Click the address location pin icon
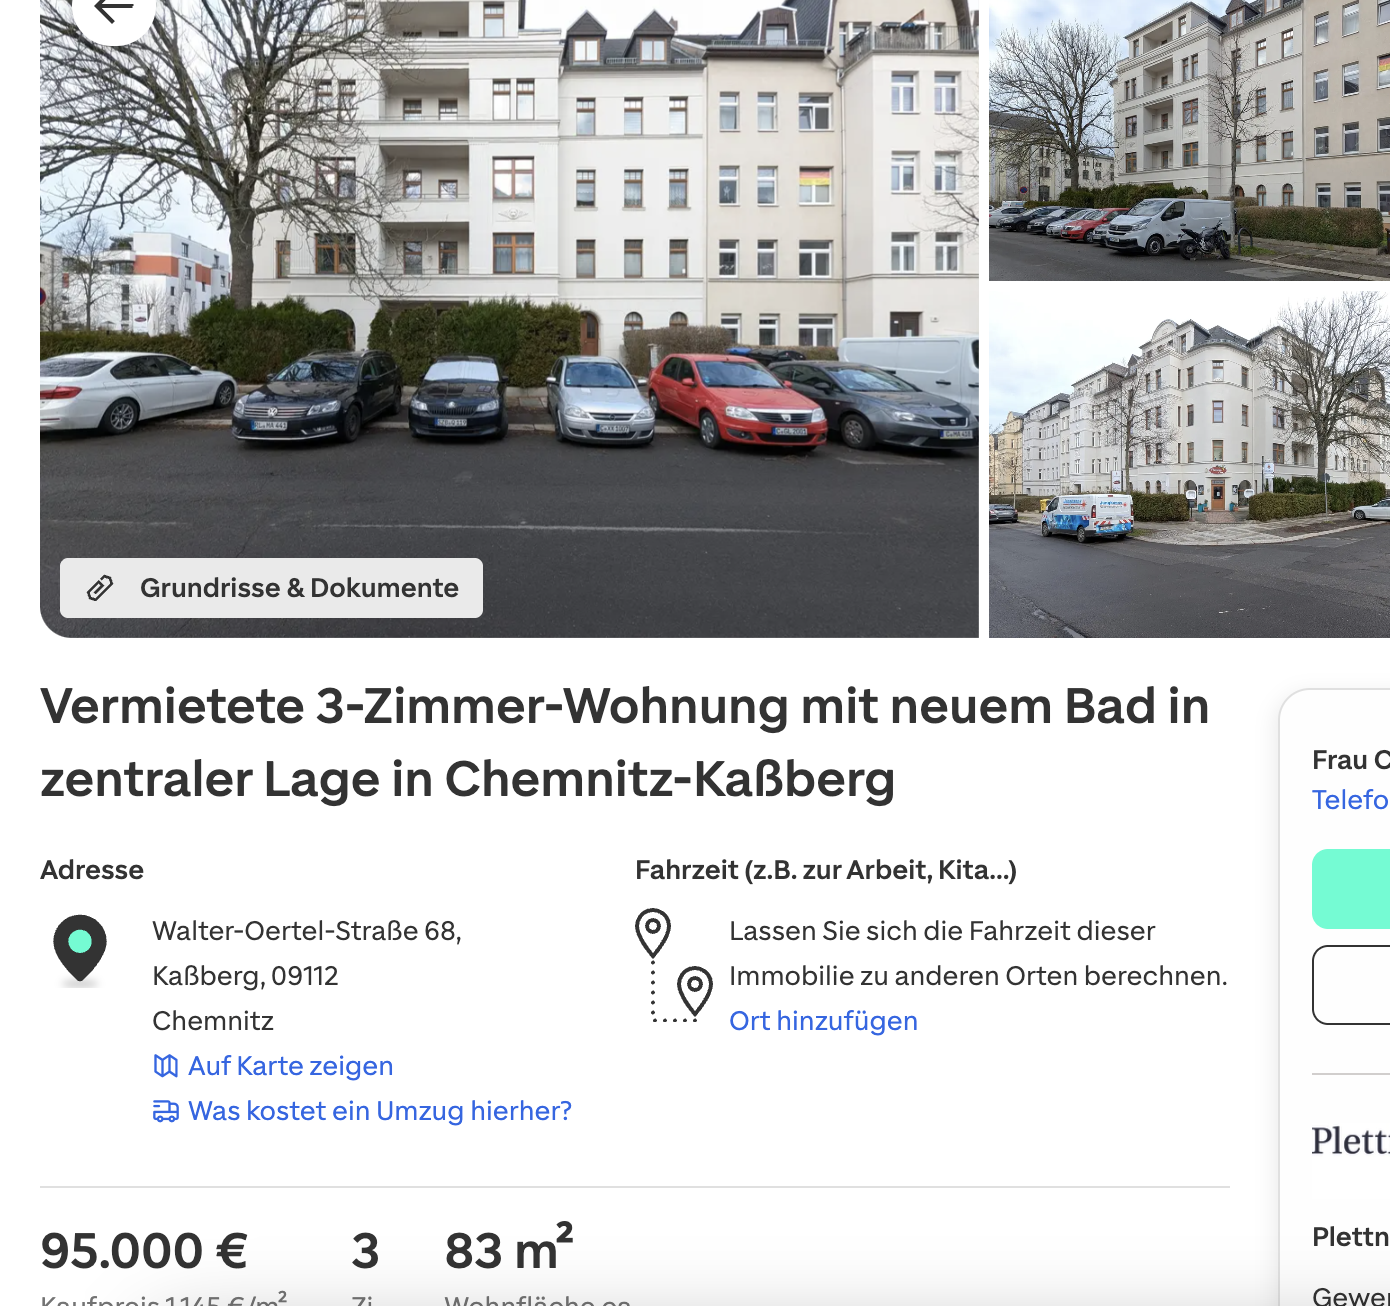Screen dimensions: 1390x1306 80,949
